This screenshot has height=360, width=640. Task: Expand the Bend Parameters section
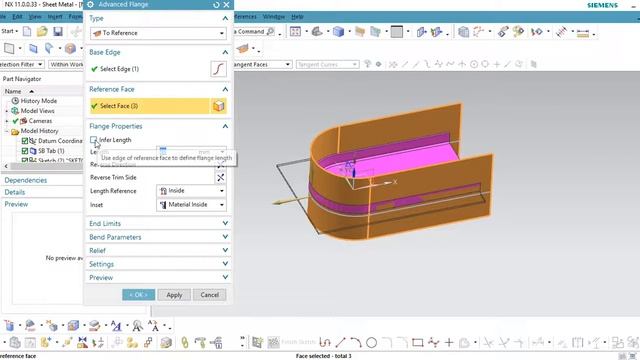pos(158,237)
